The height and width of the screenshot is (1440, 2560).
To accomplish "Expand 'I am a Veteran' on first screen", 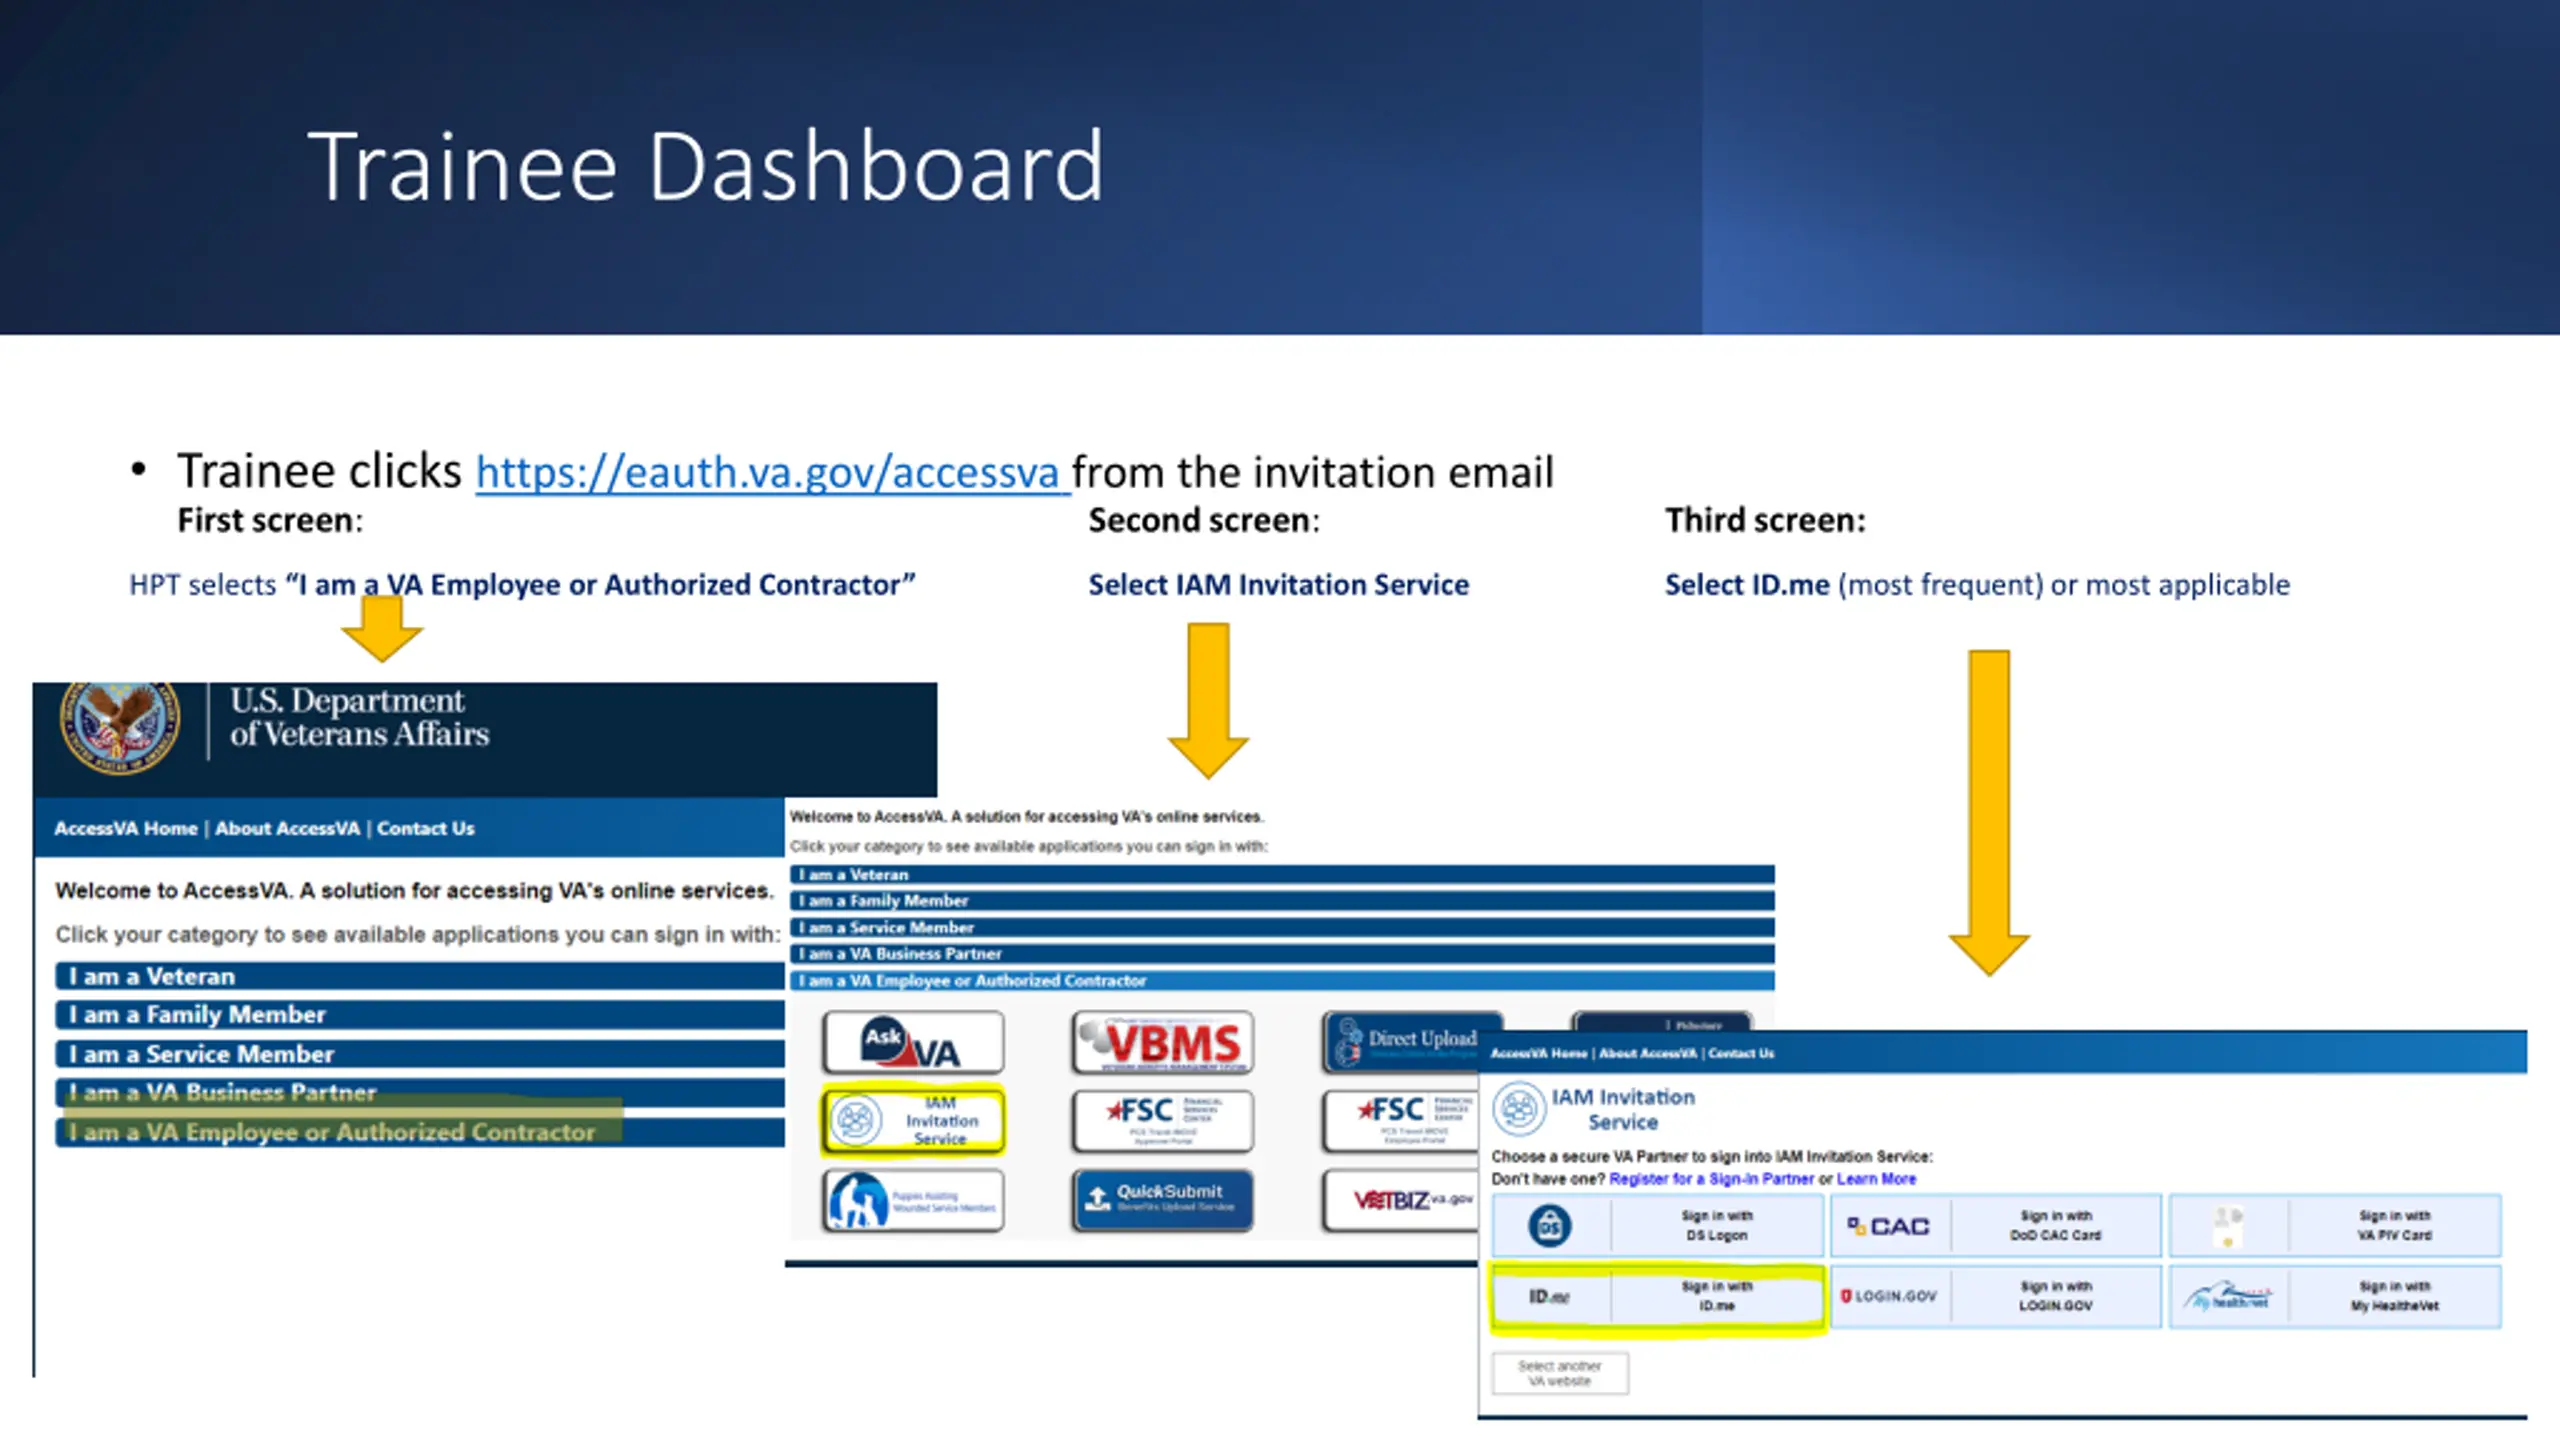I will (x=420, y=976).
